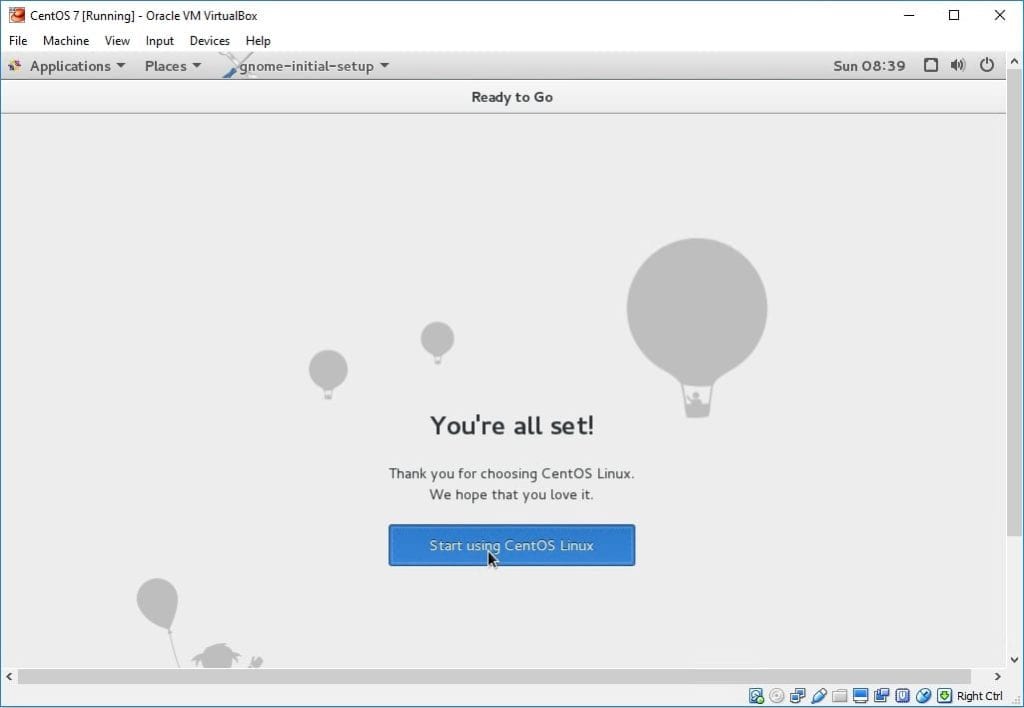Open the Help menu
Image resolution: width=1024 pixels, height=708 pixels.
(258, 40)
